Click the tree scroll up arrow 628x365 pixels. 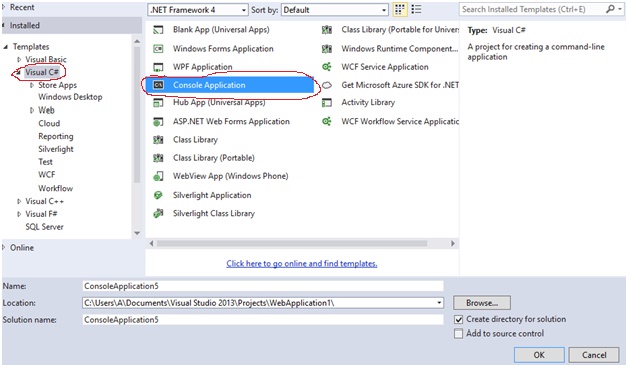coord(137,41)
